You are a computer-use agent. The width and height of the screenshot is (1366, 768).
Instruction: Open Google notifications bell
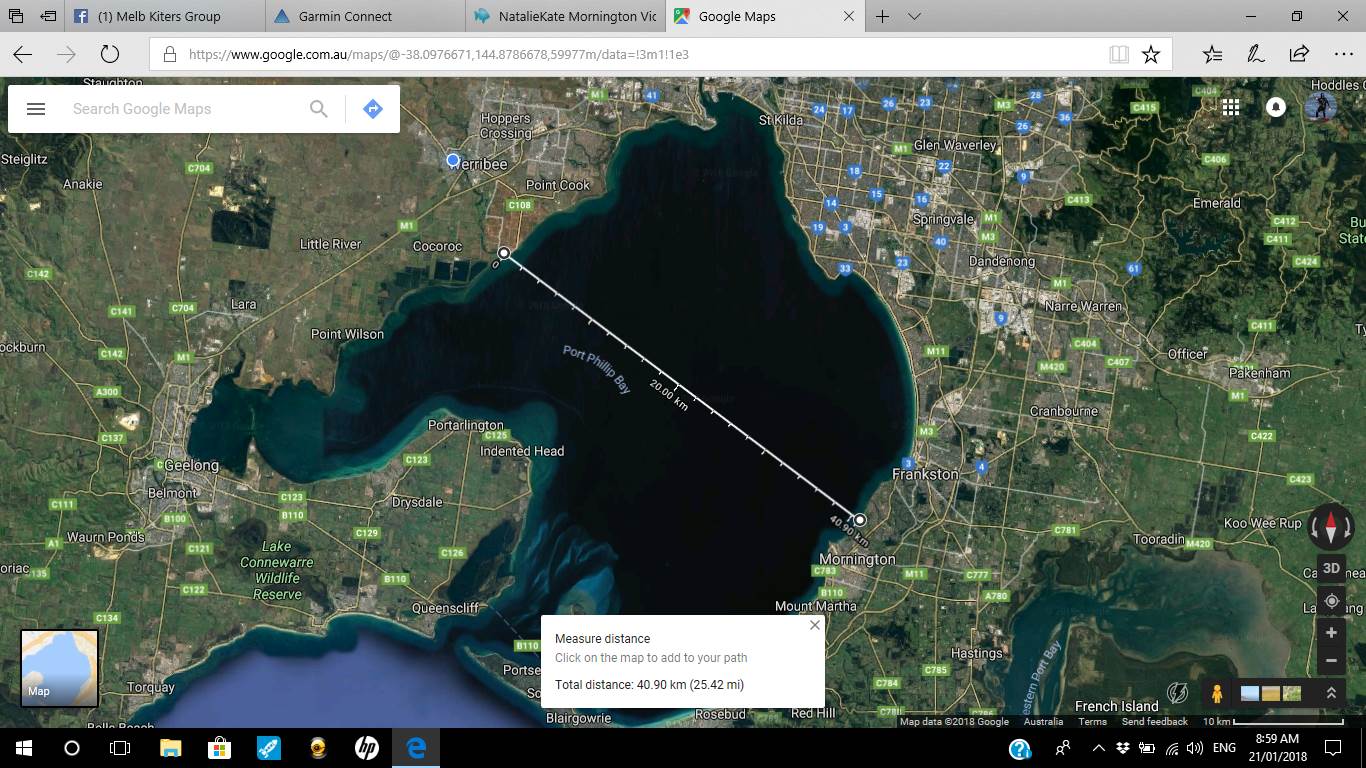pos(1276,108)
